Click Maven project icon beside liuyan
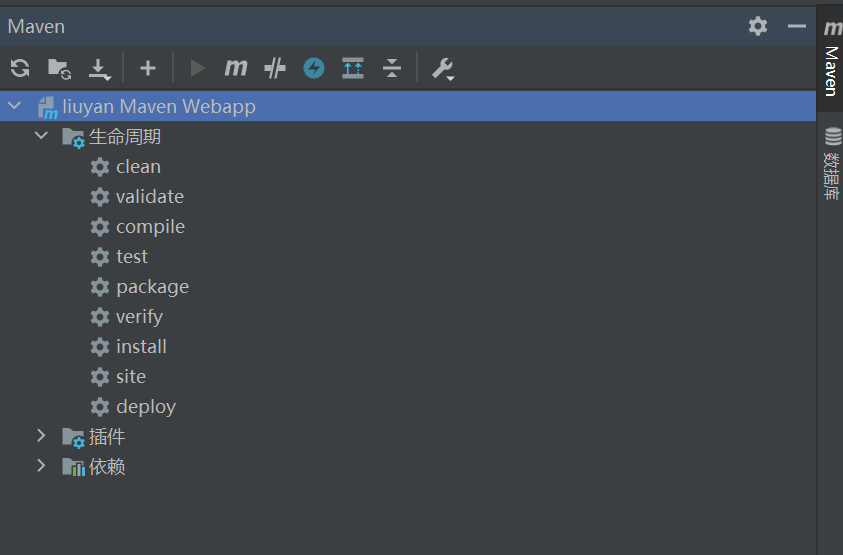843x555 pixels. tap(47, 108)
